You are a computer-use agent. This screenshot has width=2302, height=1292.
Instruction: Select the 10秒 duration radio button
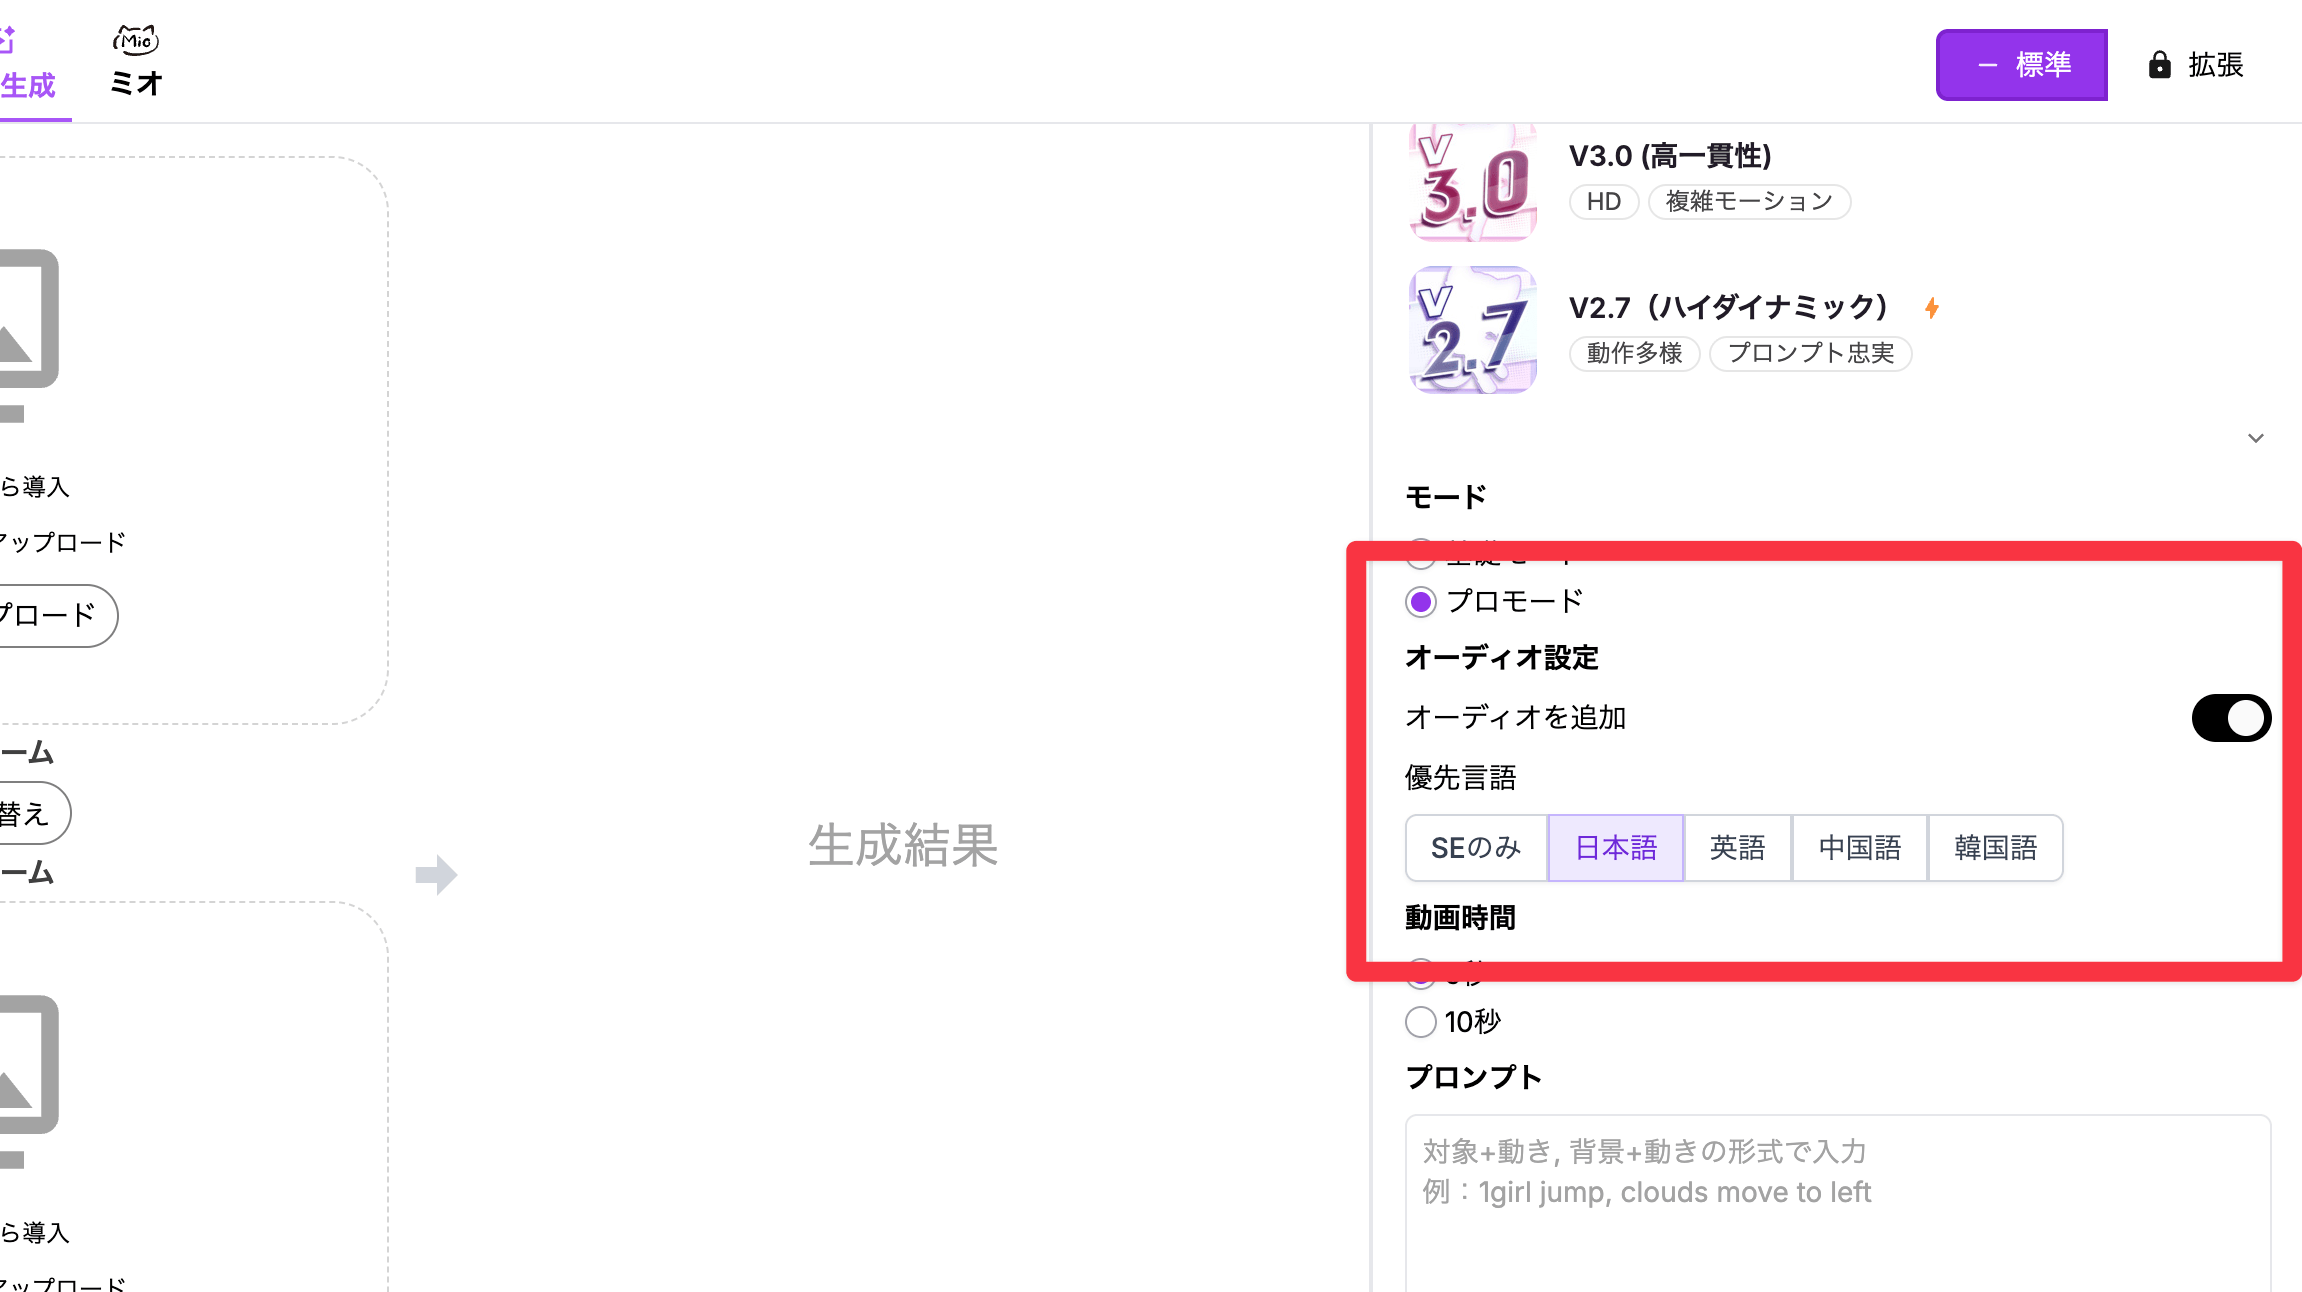point(1421,1022)
